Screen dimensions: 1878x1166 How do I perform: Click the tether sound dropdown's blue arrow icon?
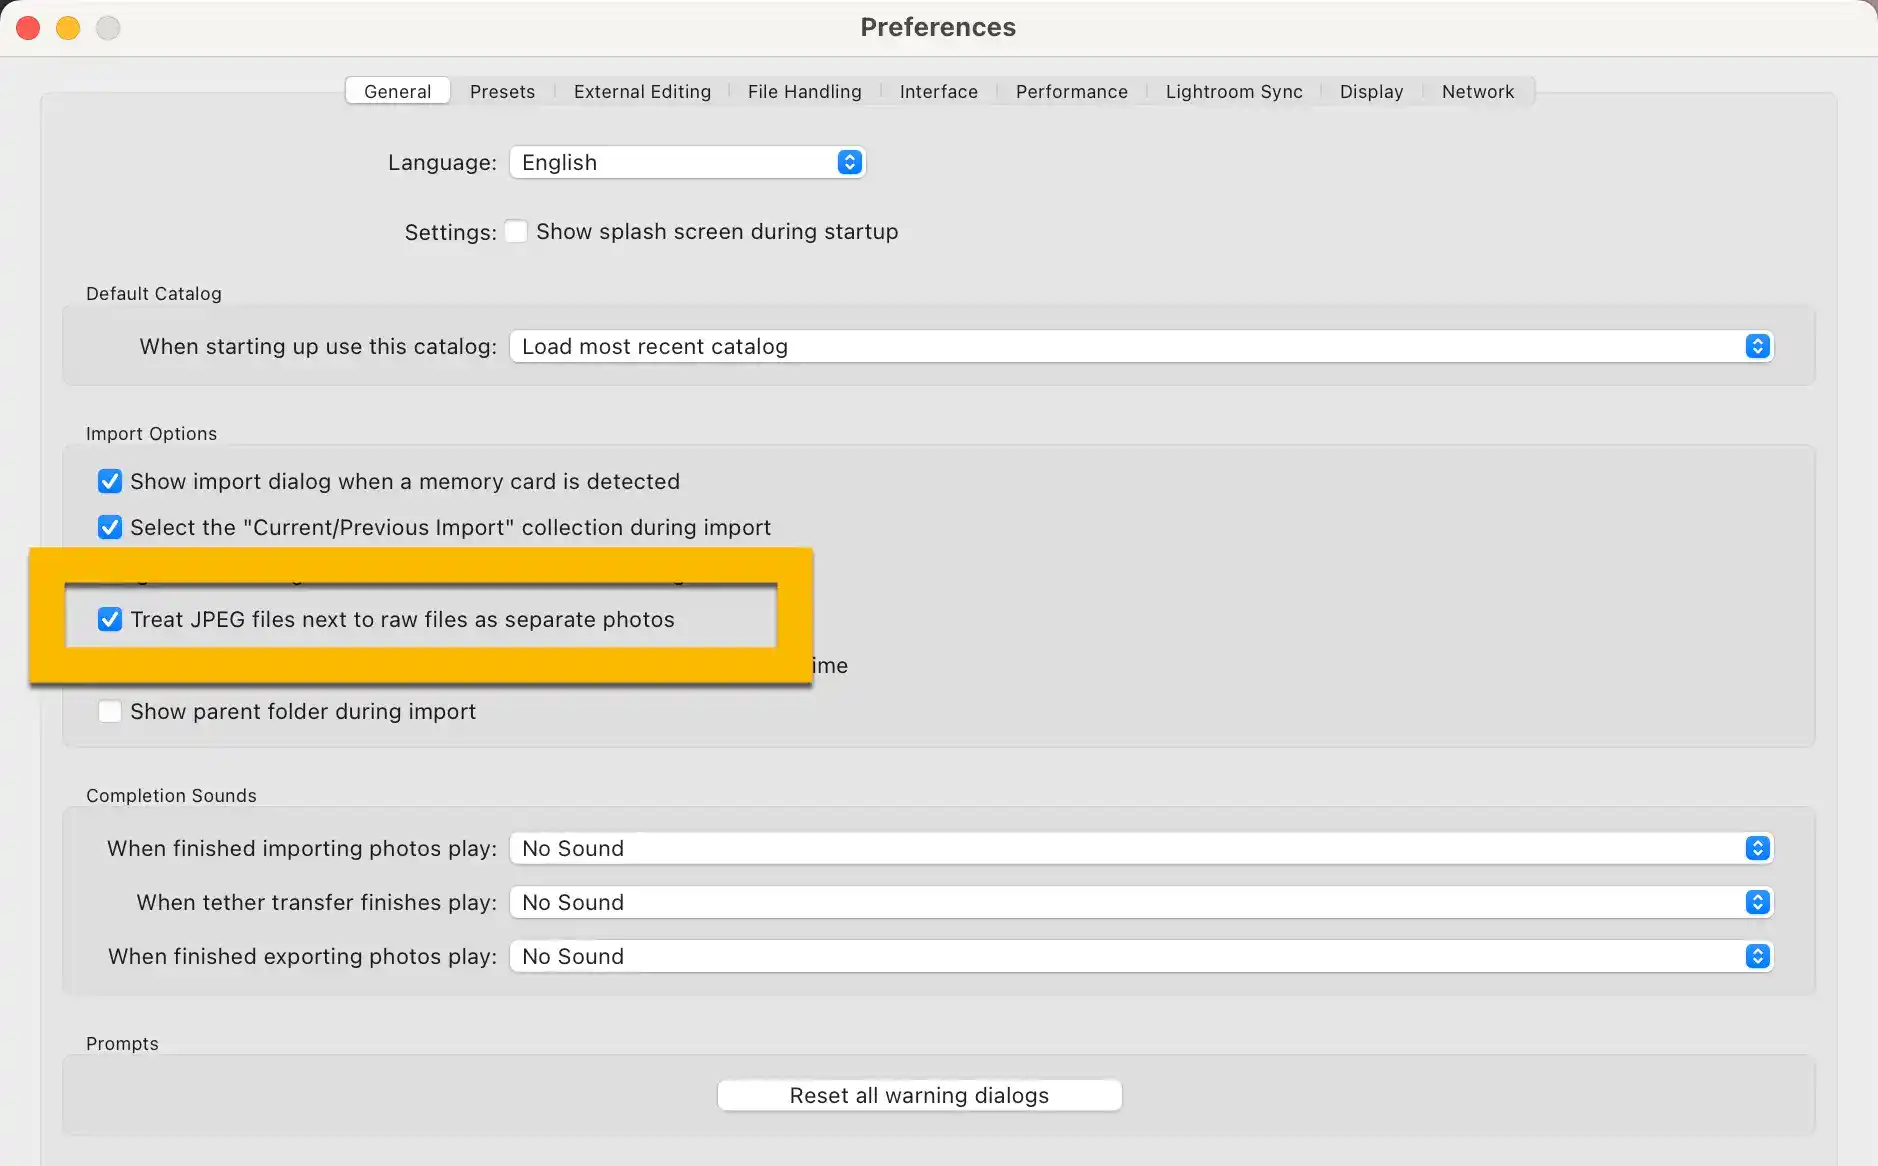[1757, 902]
